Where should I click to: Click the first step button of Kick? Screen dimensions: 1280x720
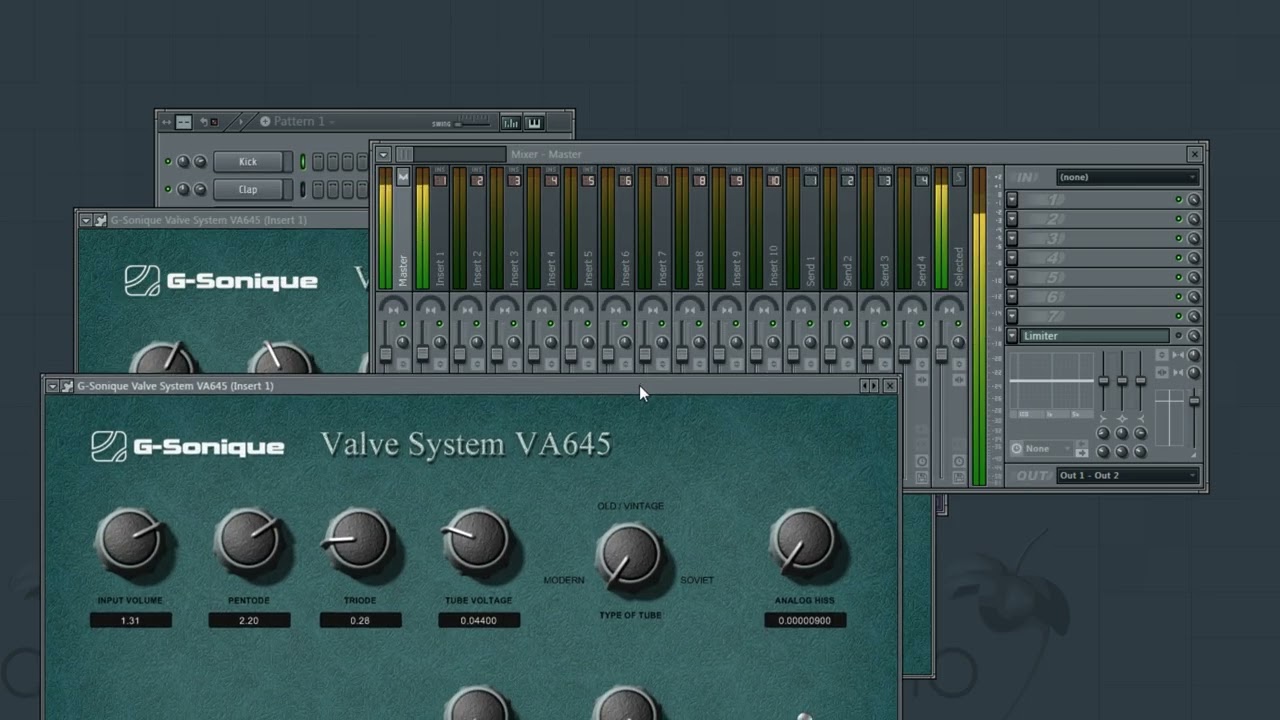318,162
